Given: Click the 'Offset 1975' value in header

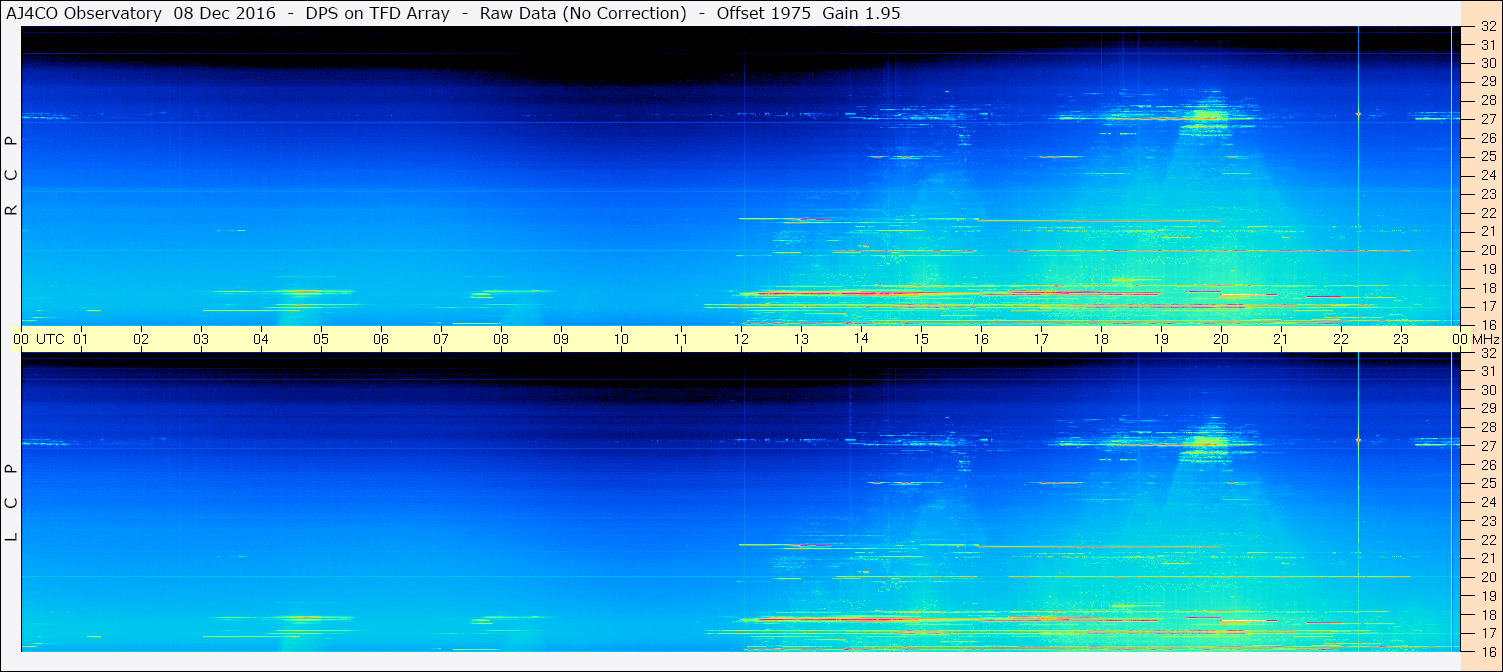Looking at the screenshot, I should point(764,13).
